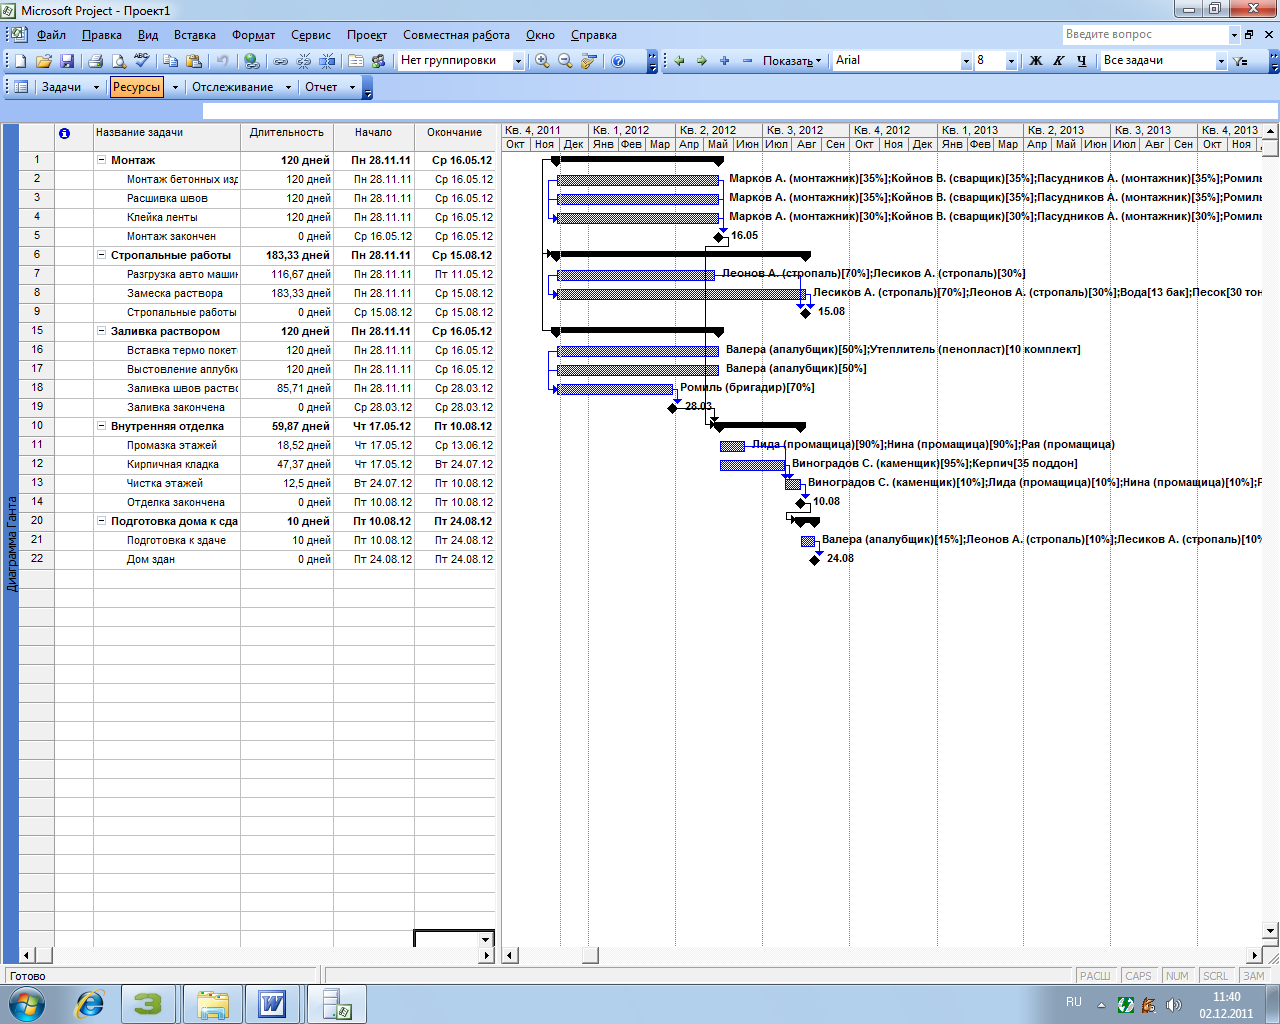Outdent task with the green left arrow
This screenshot has height=1024, width=1280.
pyautogui.click(x=679, y=61)
